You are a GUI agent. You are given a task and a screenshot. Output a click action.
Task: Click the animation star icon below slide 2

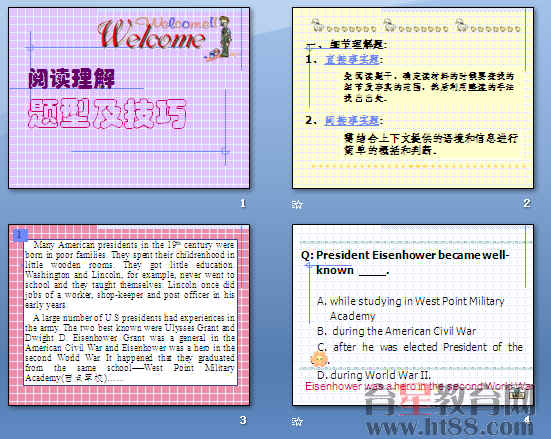pos(297,204)
